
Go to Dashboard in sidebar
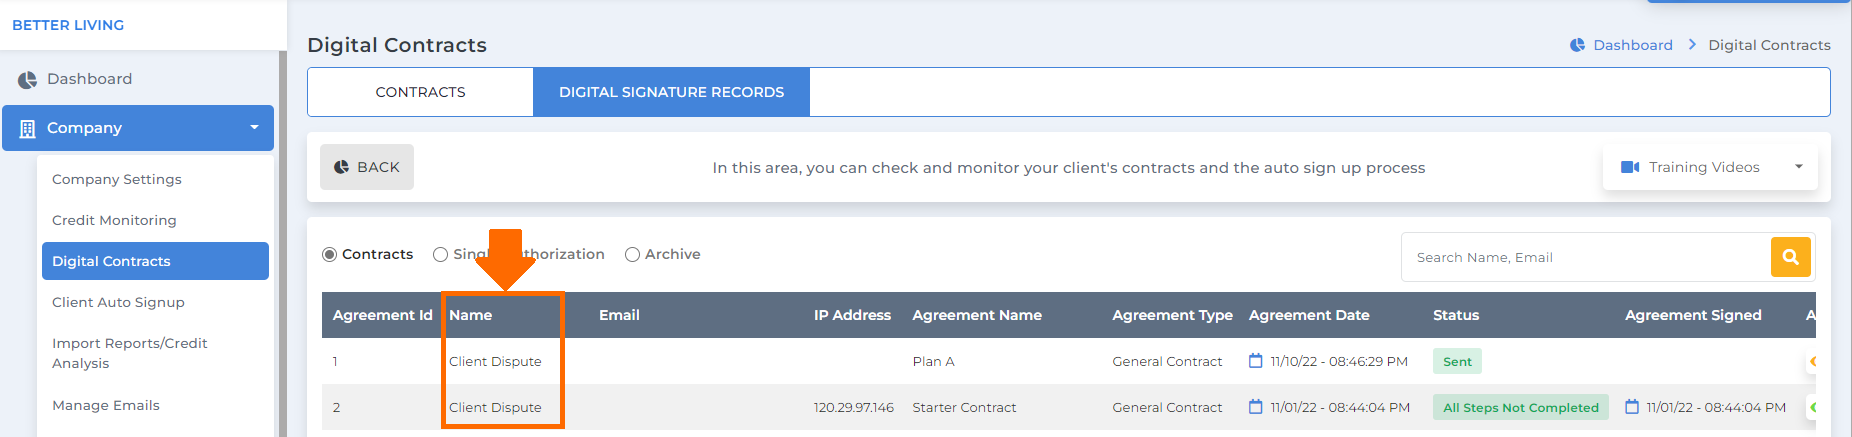coord(89,79)
